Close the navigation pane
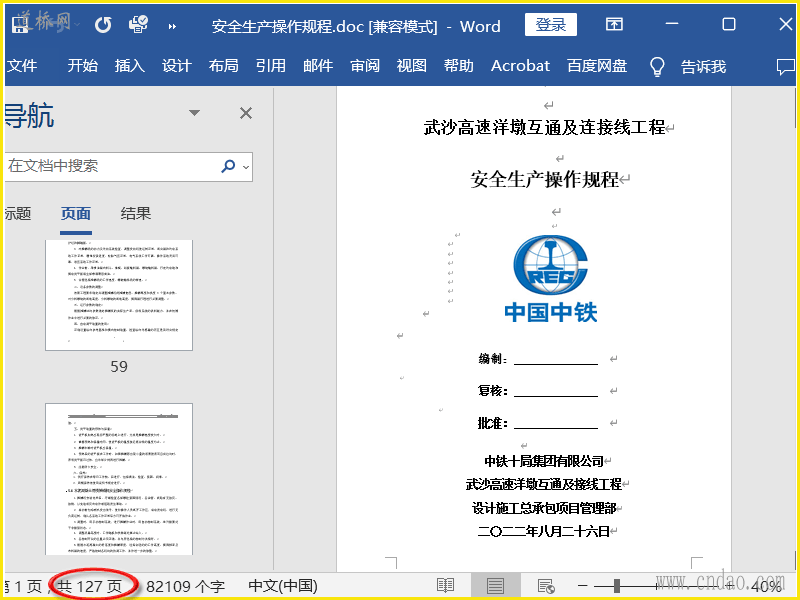Viewport: 800px width, 600px height. tap(246, 113)
